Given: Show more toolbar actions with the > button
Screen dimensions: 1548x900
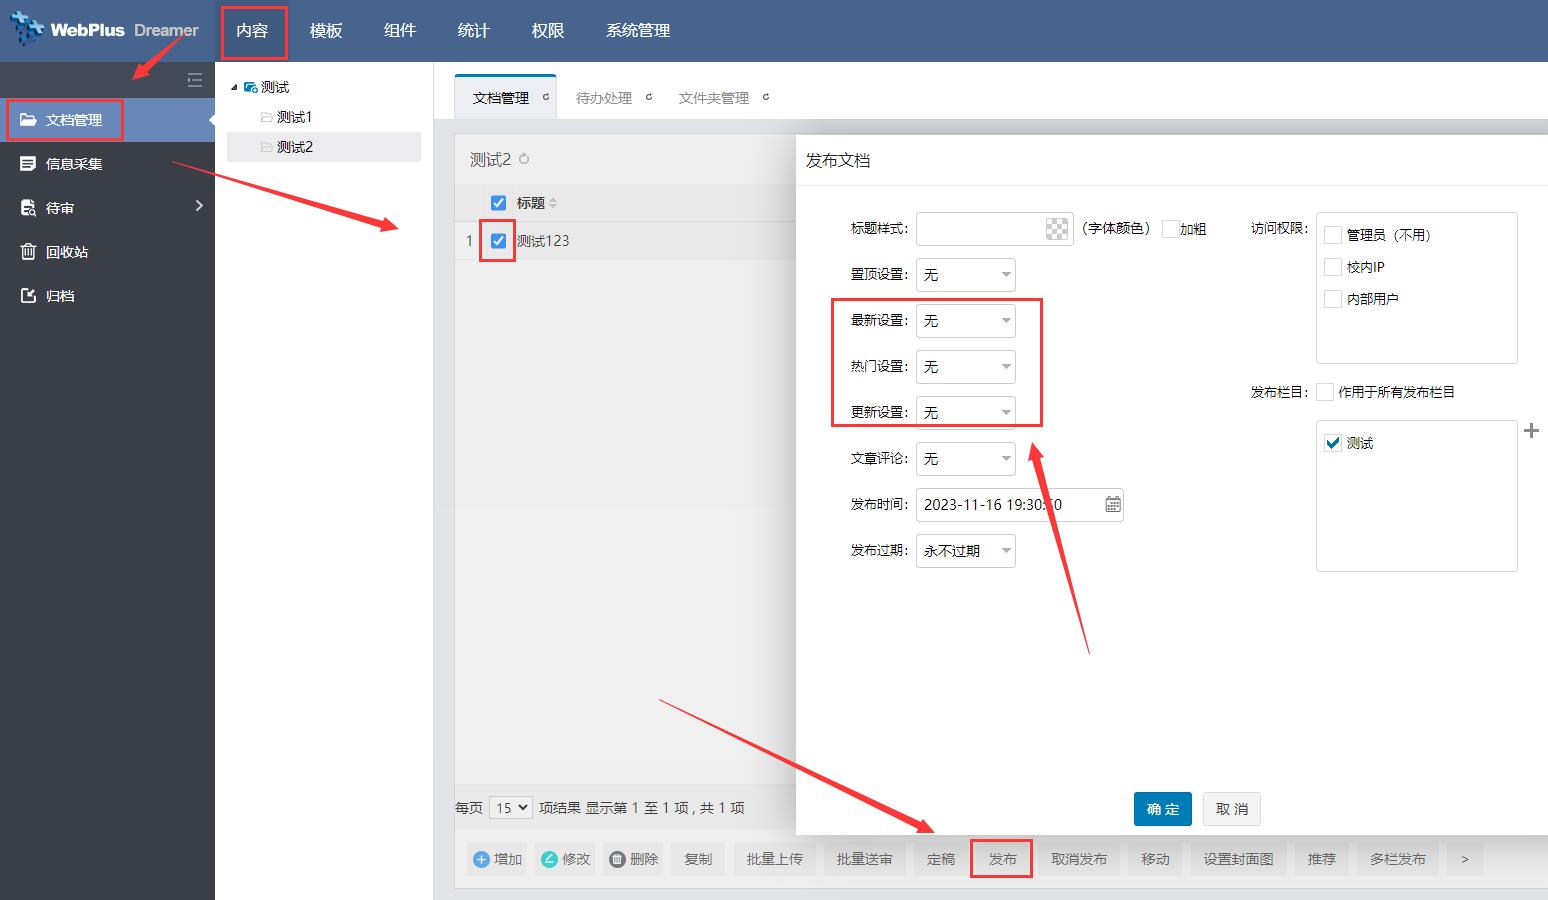Looking at the screenshot, I should tap(1465, 859).
